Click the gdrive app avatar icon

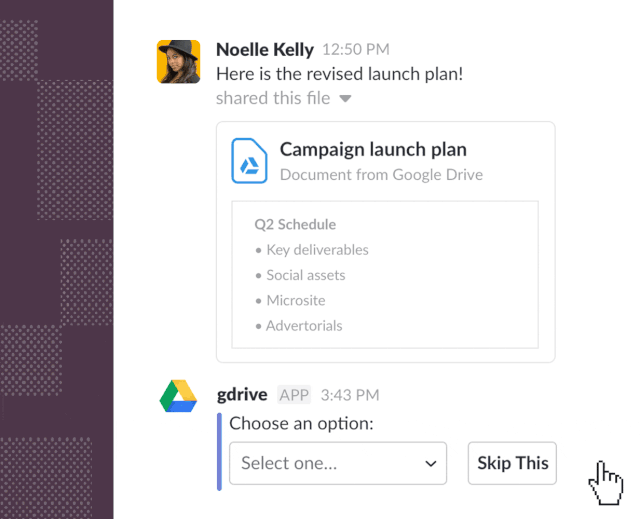[178, 396]
